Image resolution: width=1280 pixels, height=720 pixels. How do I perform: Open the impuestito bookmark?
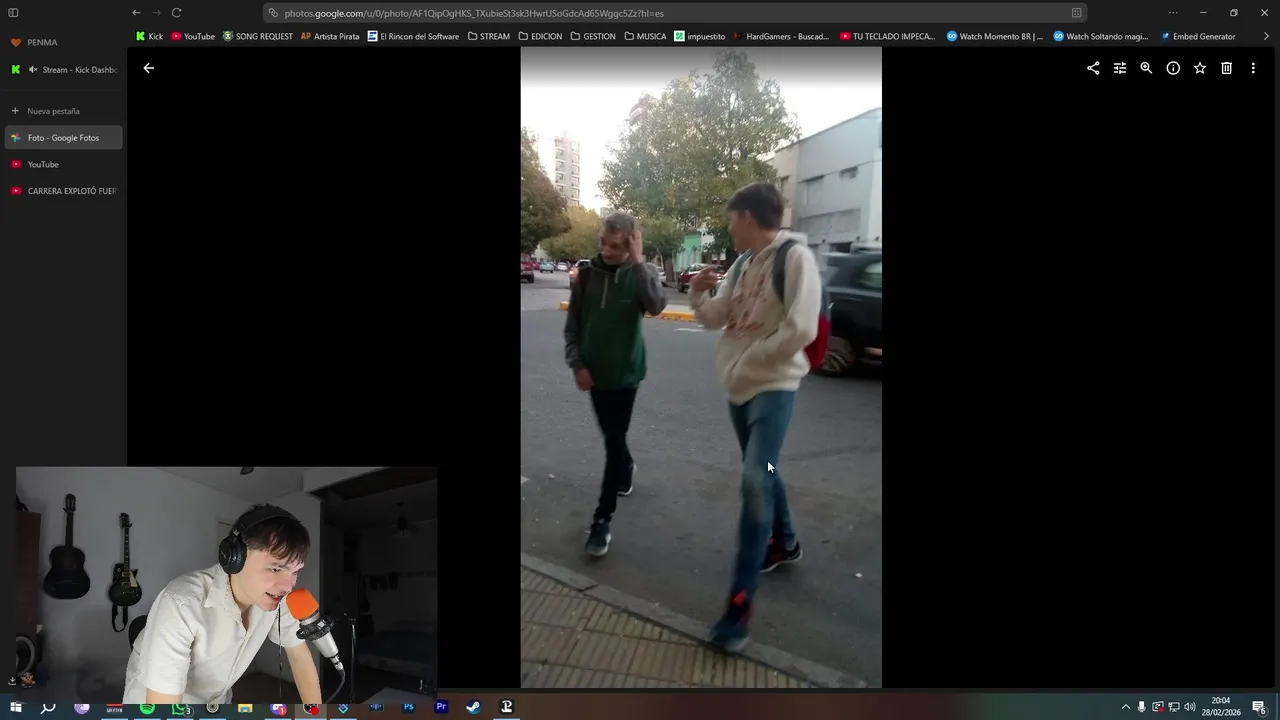700,36
